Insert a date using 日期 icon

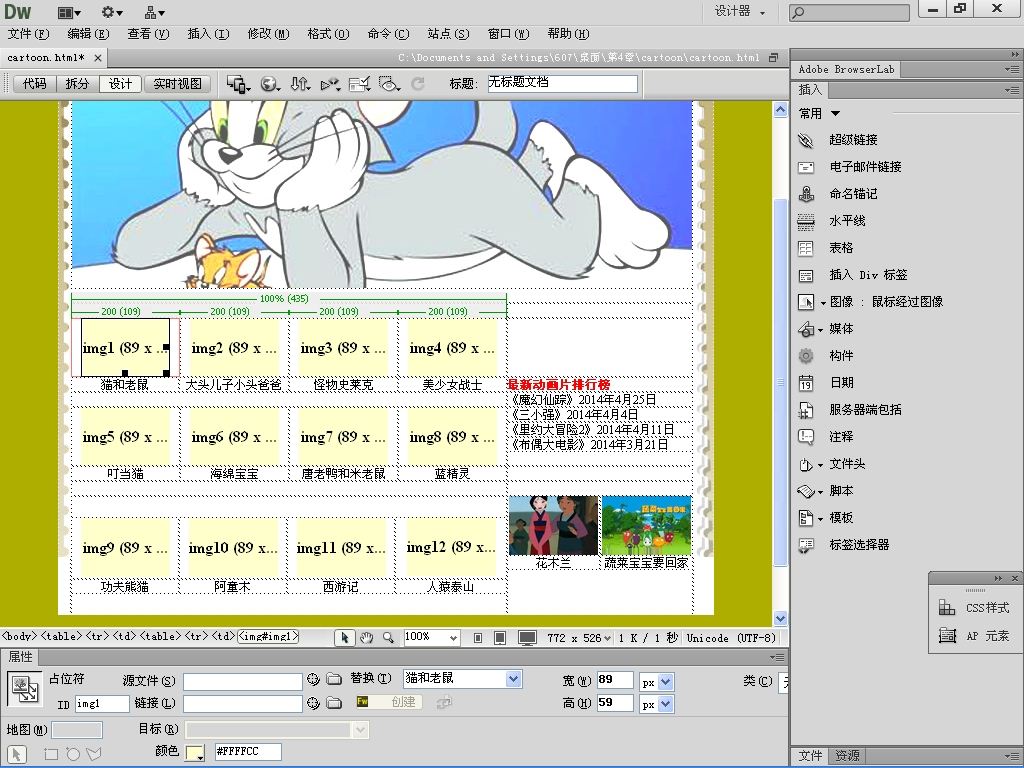point(806,383)
